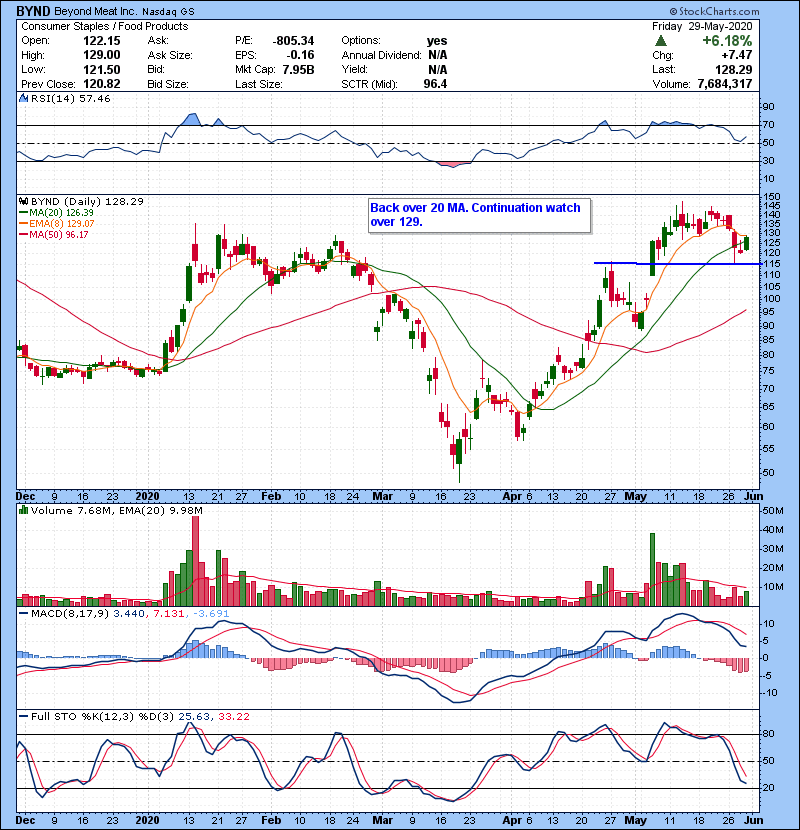800x830 pixels.
Task: Click the +6.18% percent change
Action: pyautogui.click(x=727, y=41)
